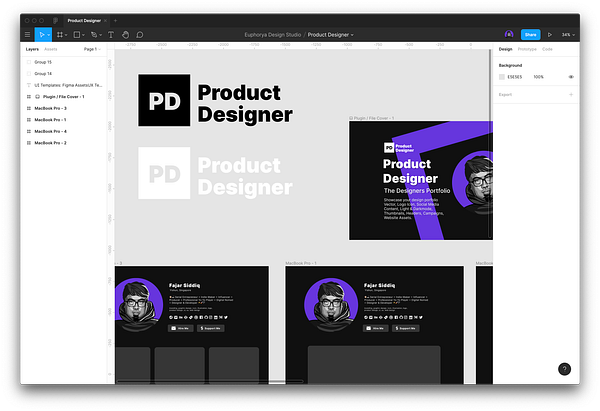Select the MacBook Pro - 1 layer

click(64, 120)
